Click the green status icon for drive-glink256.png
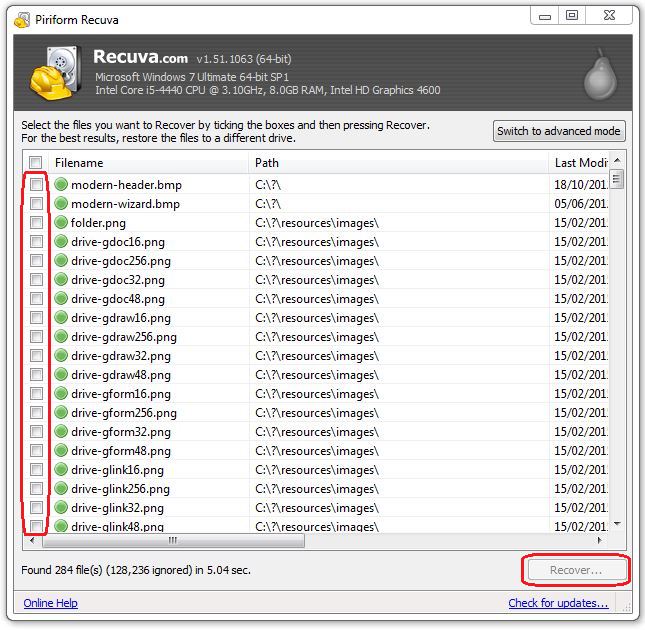Screen dimensions: 645x630 61,489
